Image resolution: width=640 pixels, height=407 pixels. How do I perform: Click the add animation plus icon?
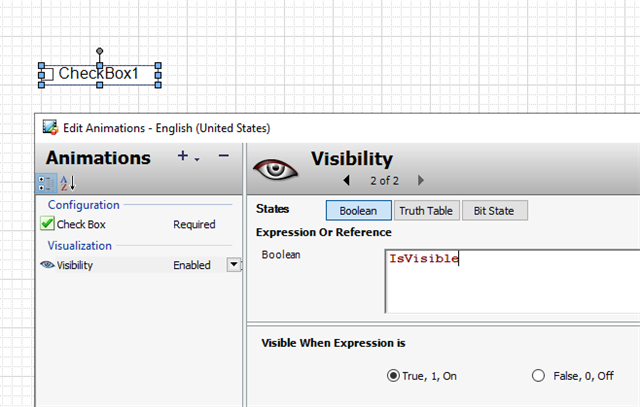(x=182, y=156)
